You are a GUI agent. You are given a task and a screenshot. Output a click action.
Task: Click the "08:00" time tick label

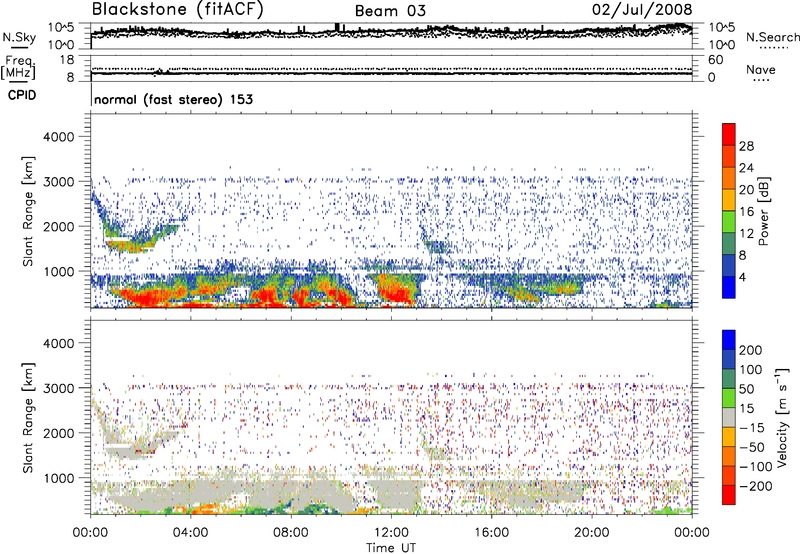pyautogui.click(x=291, y=533)
